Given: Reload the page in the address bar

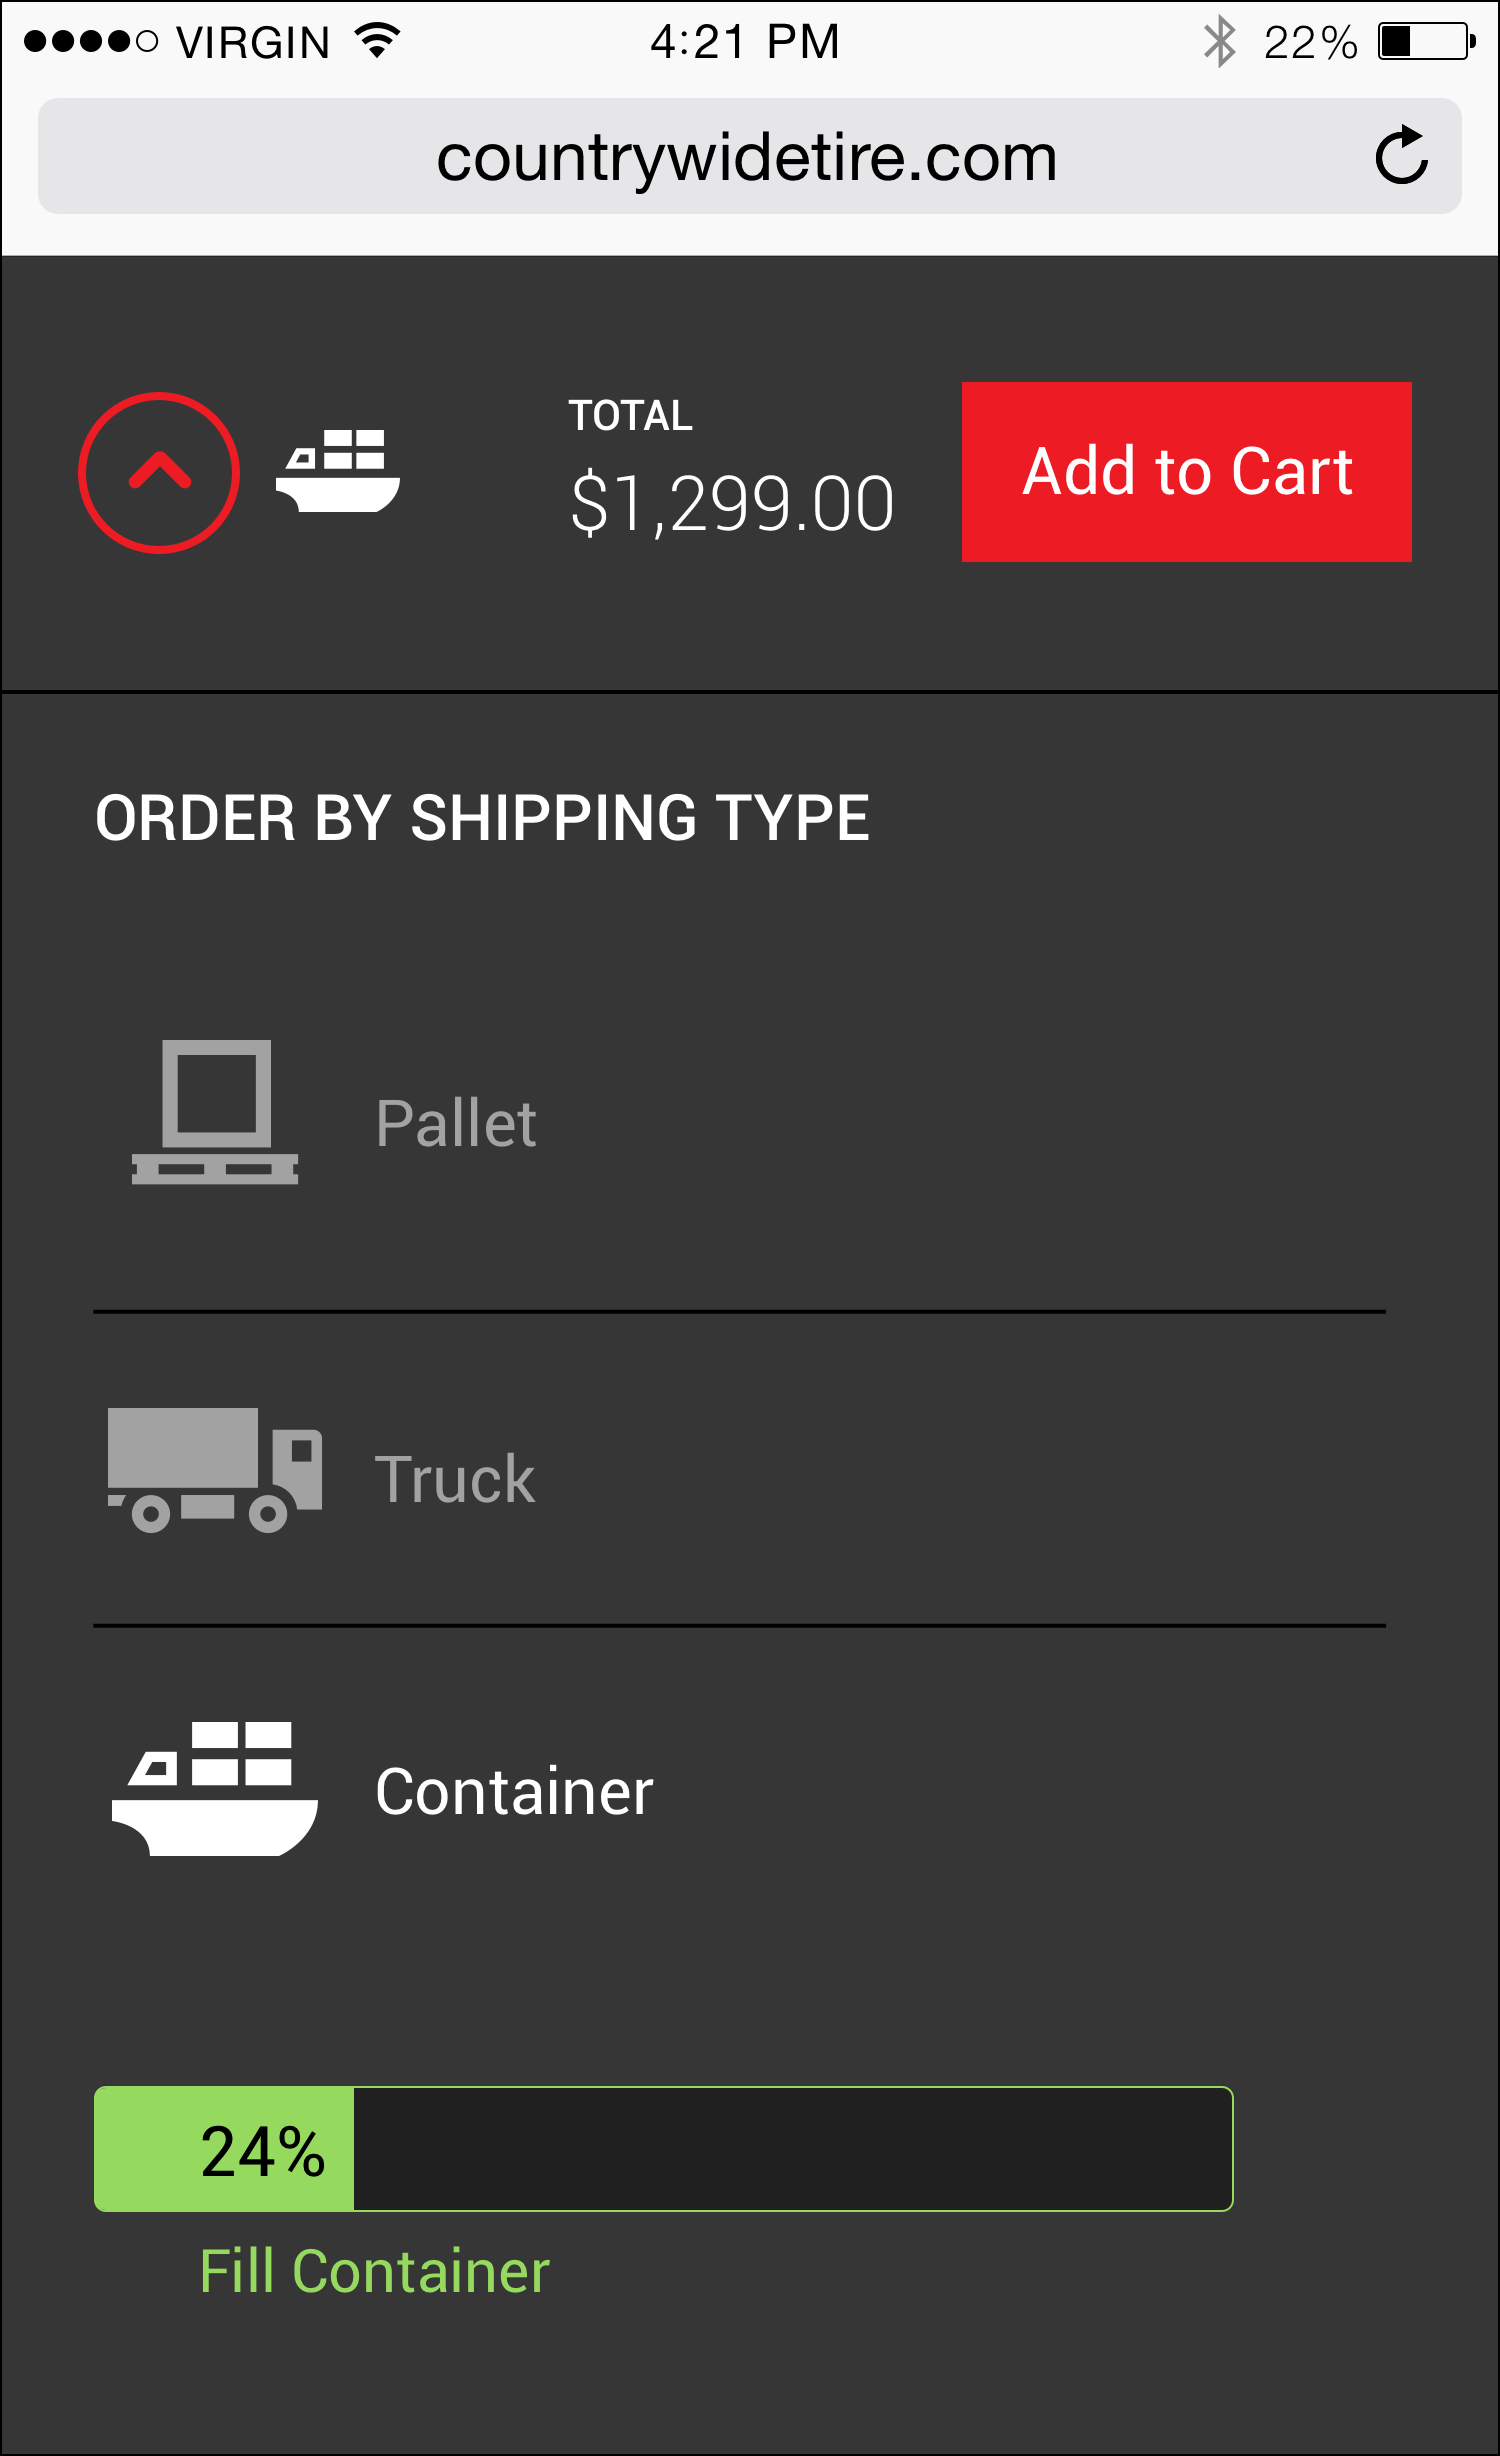Looking at the screenshot, I should (x=1401, y=156).
